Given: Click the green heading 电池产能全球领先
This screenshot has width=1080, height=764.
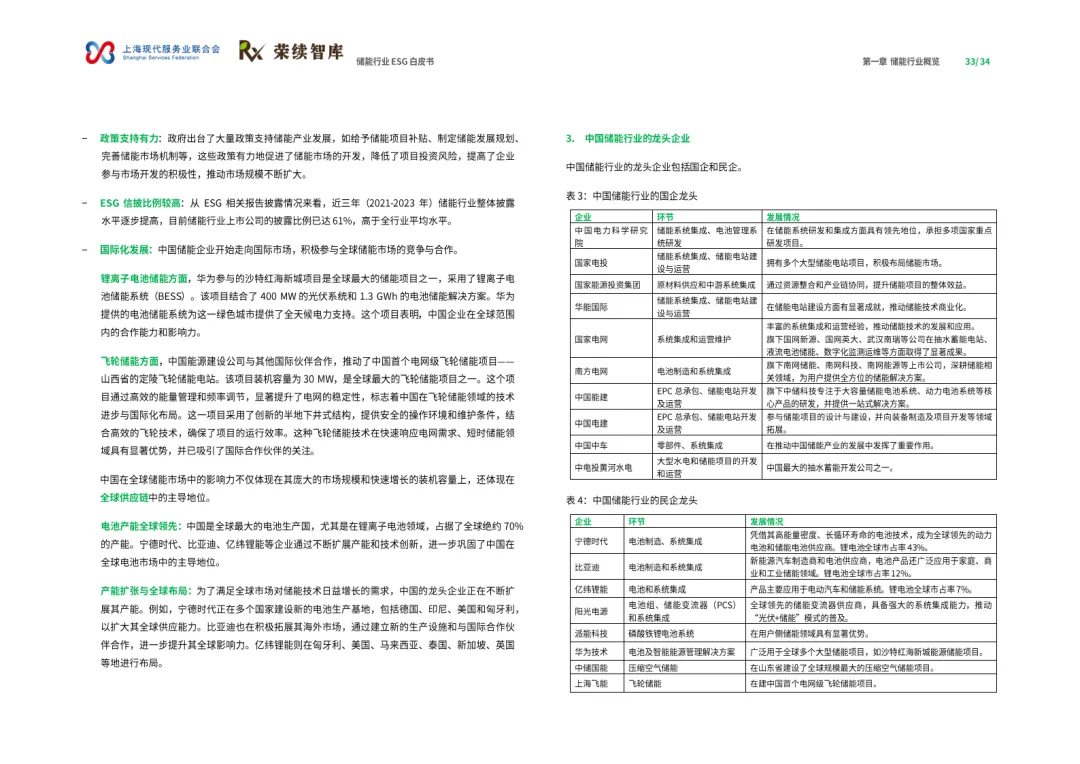Looking at the screenshot, I should click(140, 526).
